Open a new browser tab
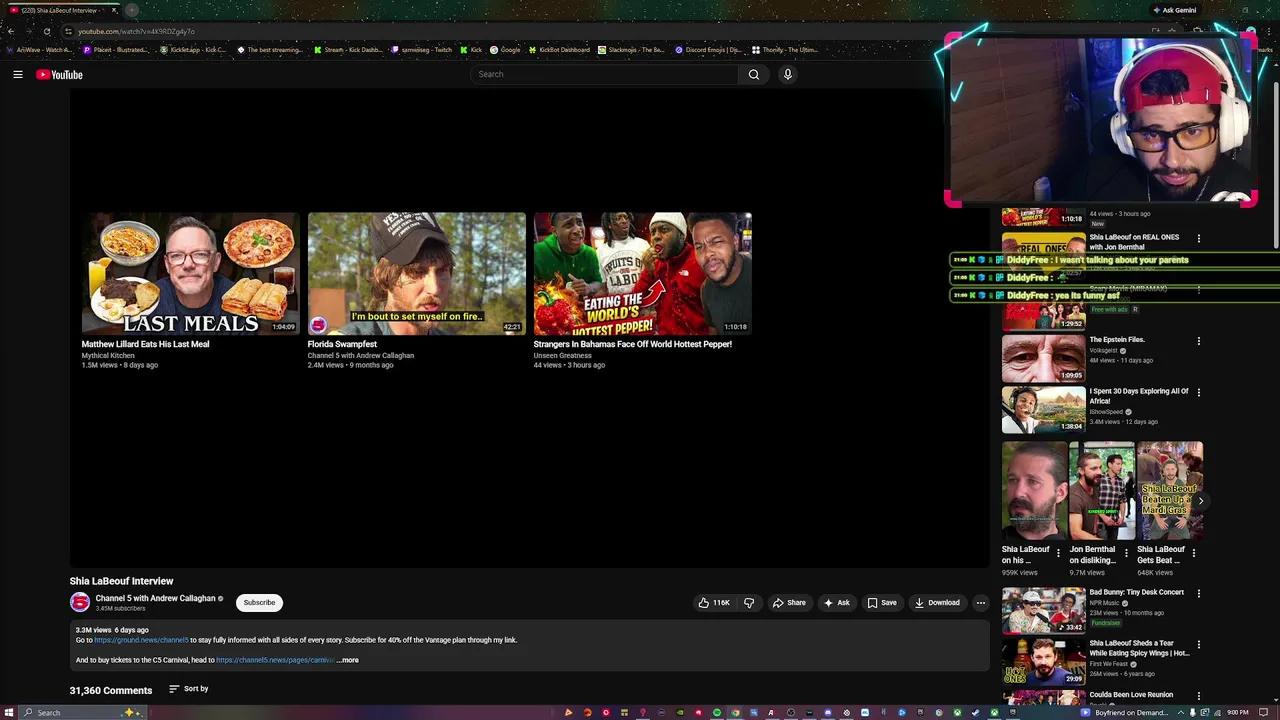Screen dimensions: 1280x720 click(x=131, y=10)
